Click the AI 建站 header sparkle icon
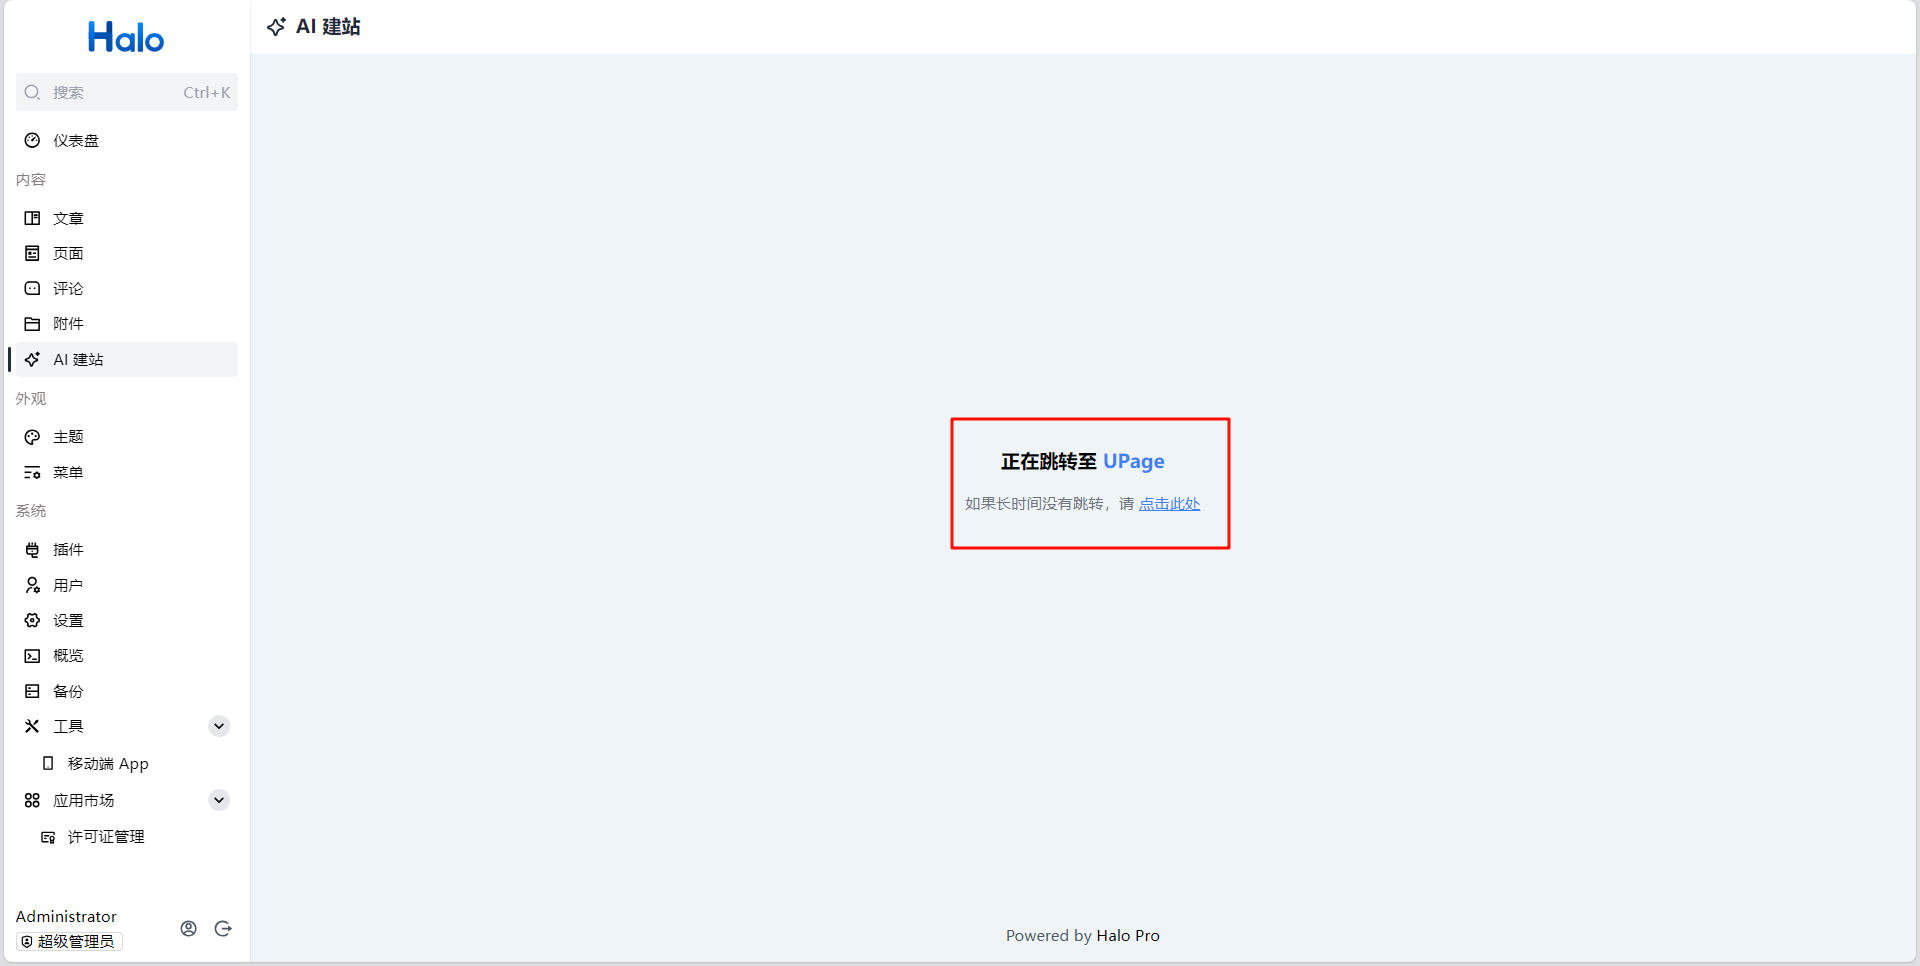 coord(277,27)
